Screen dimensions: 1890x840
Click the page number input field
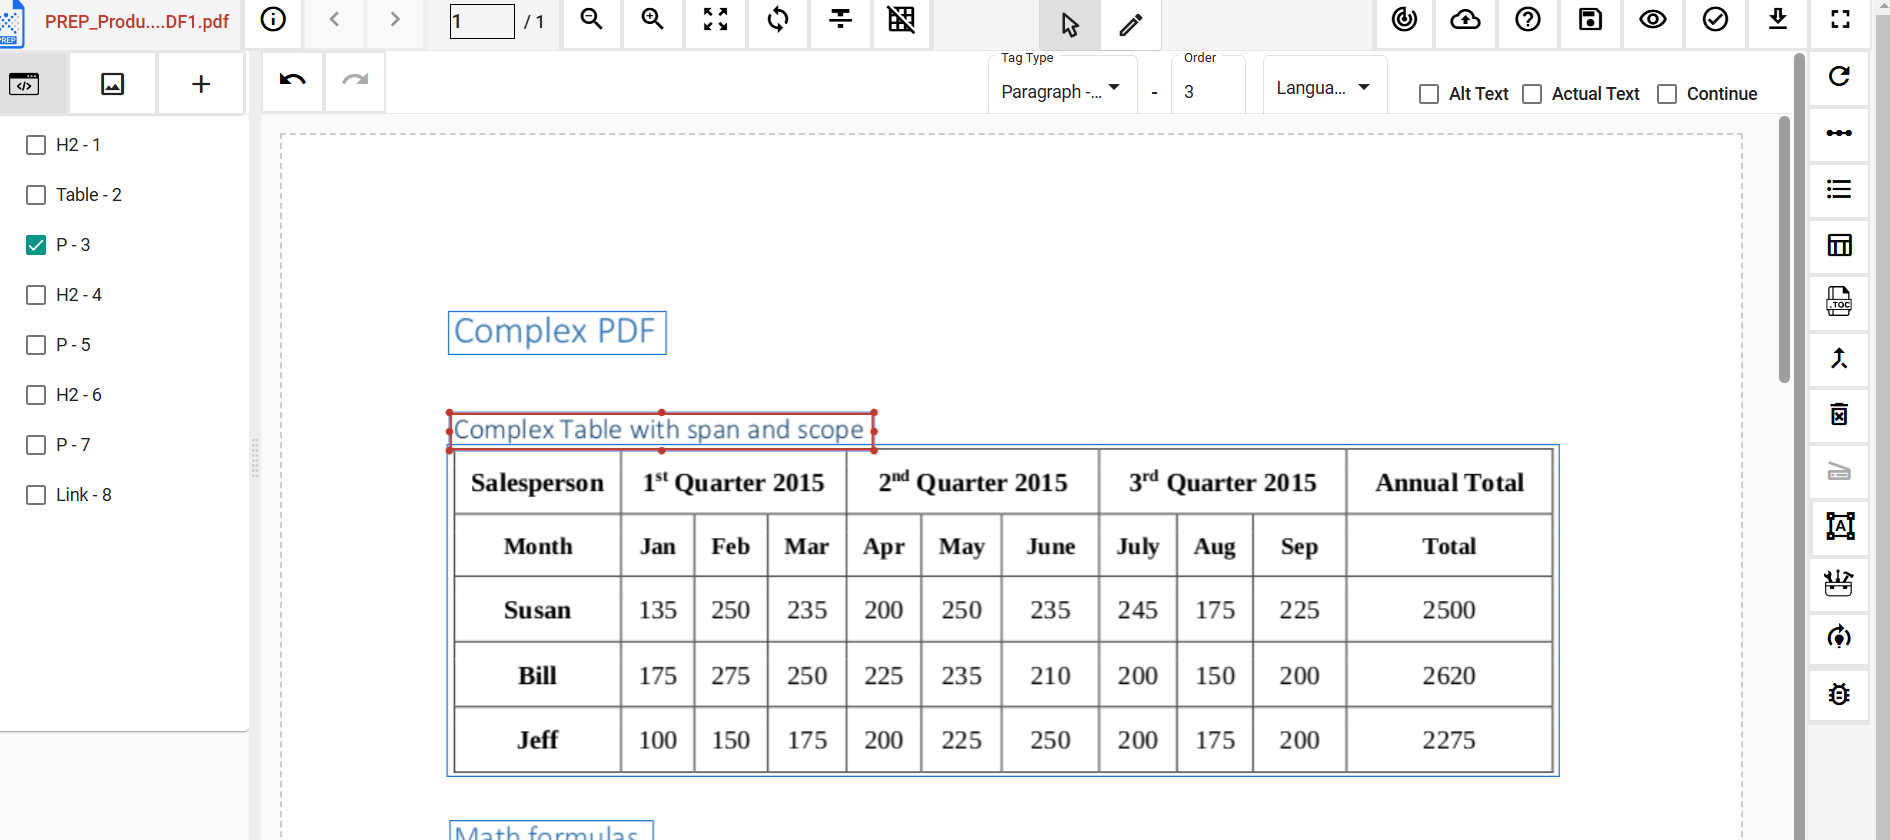click(x=482, y=21)
